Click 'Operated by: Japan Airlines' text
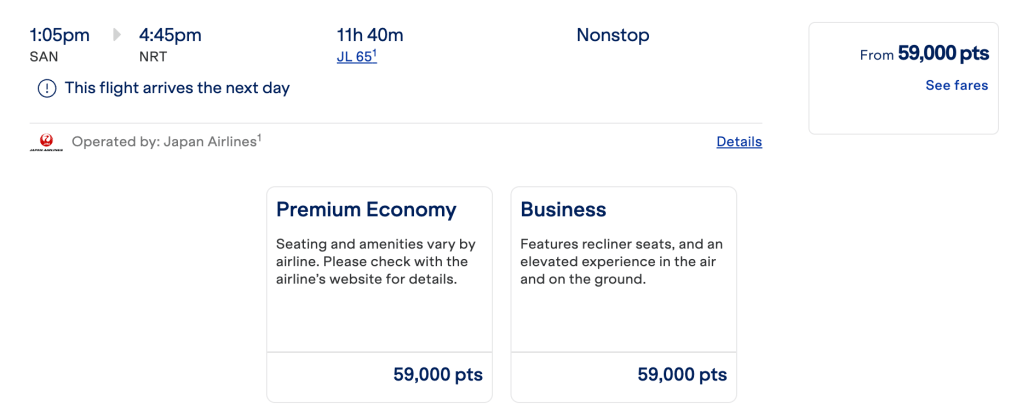Image resolution: width=1022 pixels, height=414 pixels. [x=166, y=142]
